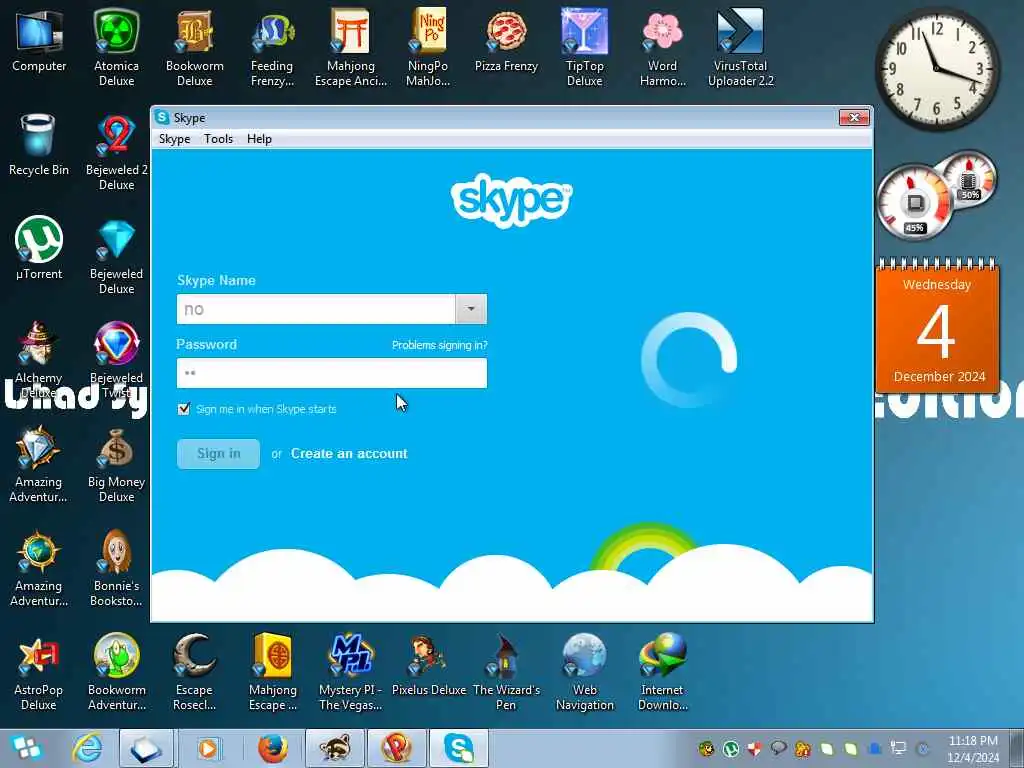Click the network tray icon
This screenshot has height=768, width=1024.
[899, 748]
